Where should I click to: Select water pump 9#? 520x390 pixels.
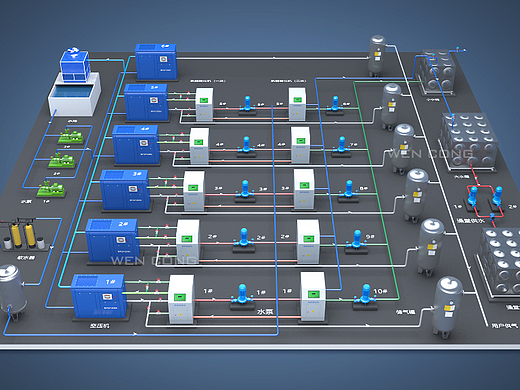tap(357, 241)
